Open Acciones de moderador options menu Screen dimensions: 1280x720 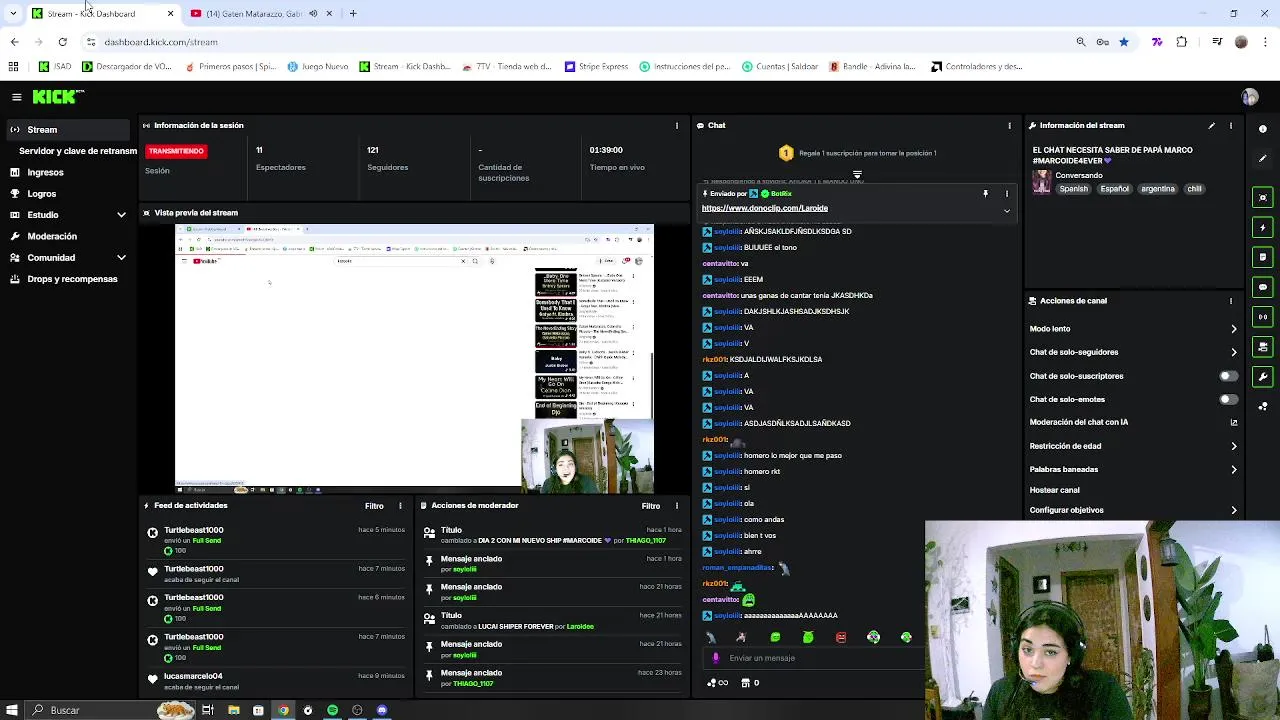pos(677,506)
